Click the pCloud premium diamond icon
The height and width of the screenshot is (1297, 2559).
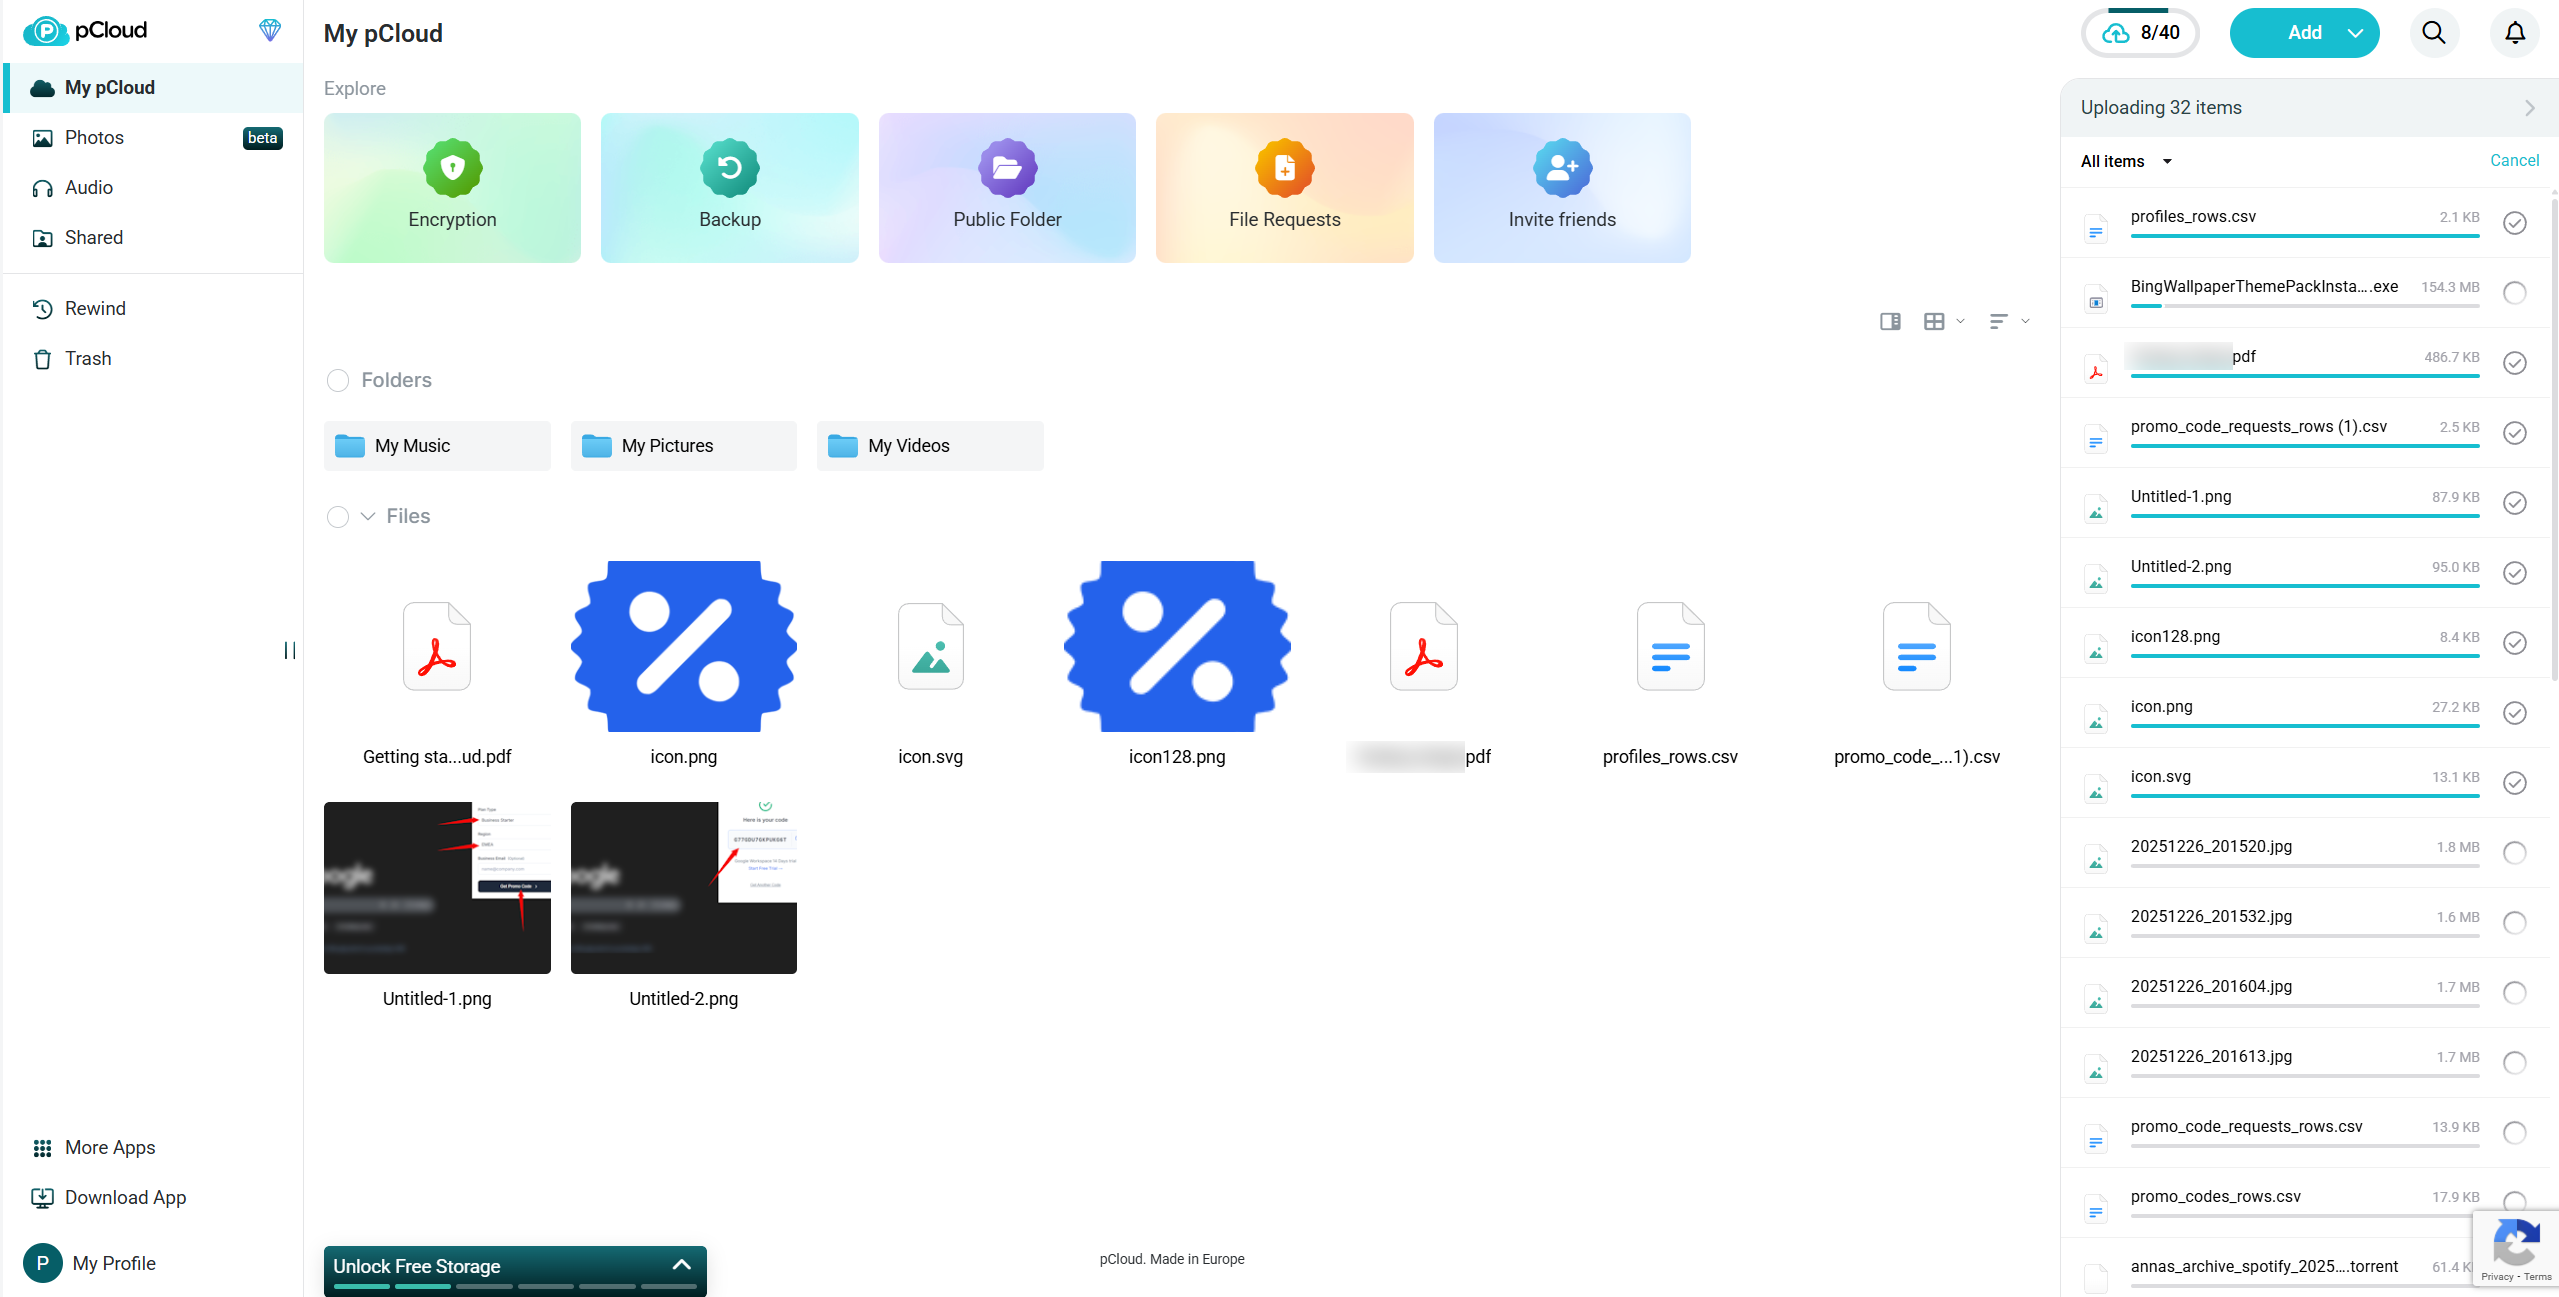[269, 30]
